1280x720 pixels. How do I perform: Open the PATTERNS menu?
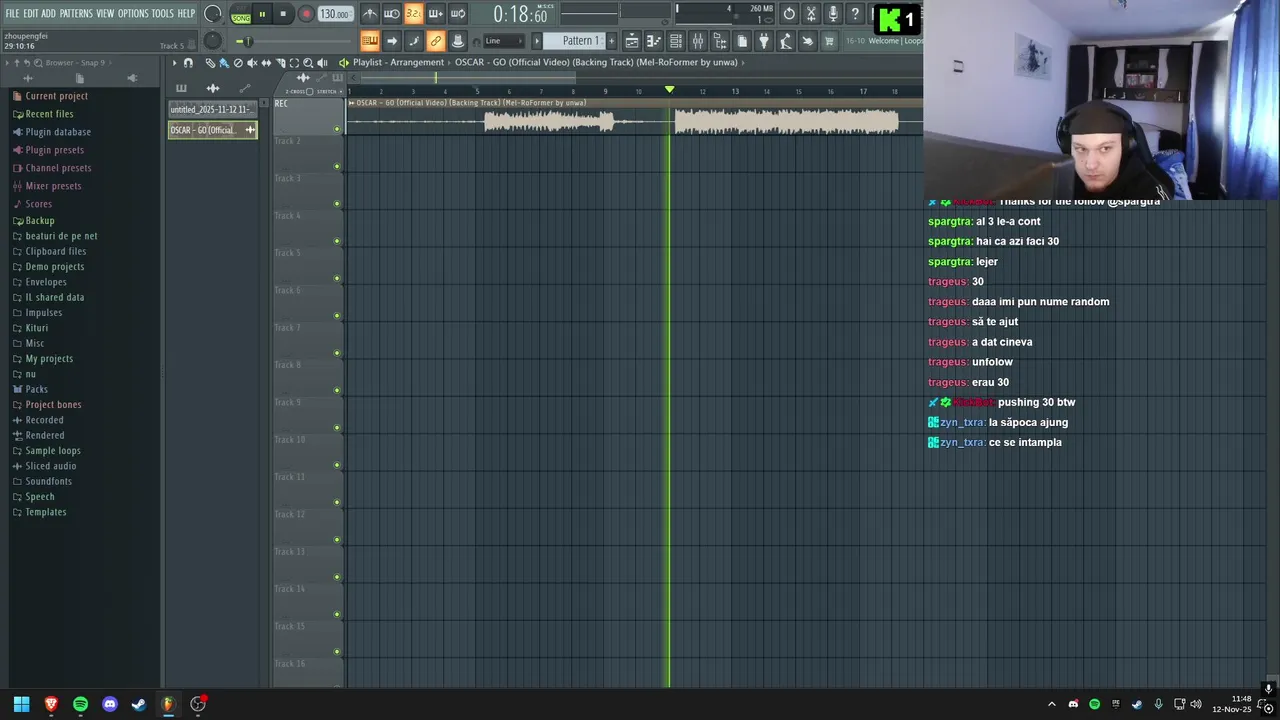coord(76,14)
